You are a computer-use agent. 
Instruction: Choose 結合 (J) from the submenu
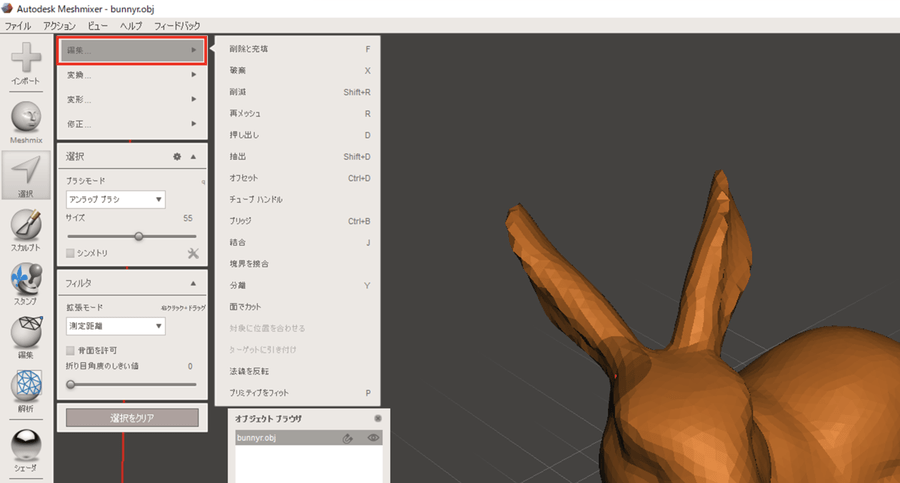point(297,243)
